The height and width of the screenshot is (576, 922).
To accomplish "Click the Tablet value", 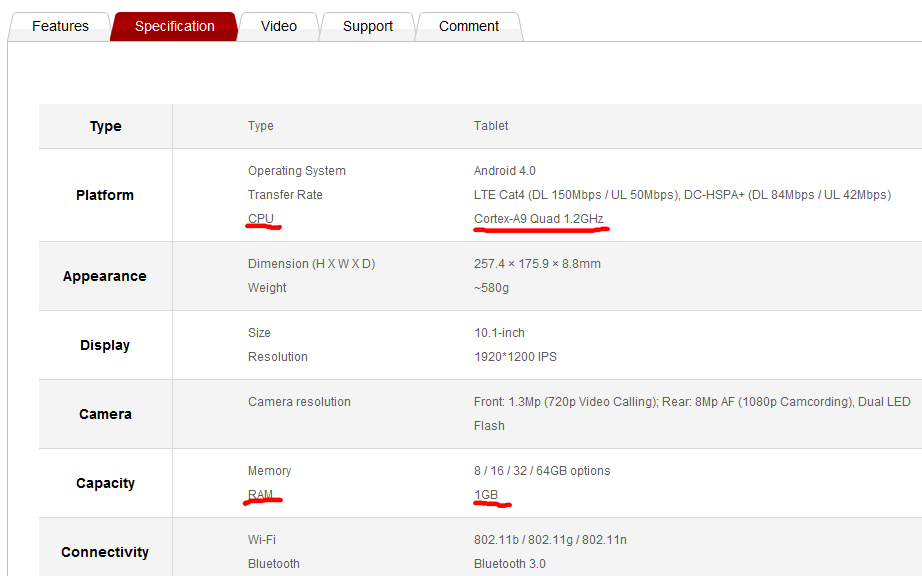I will click(491, 126).
